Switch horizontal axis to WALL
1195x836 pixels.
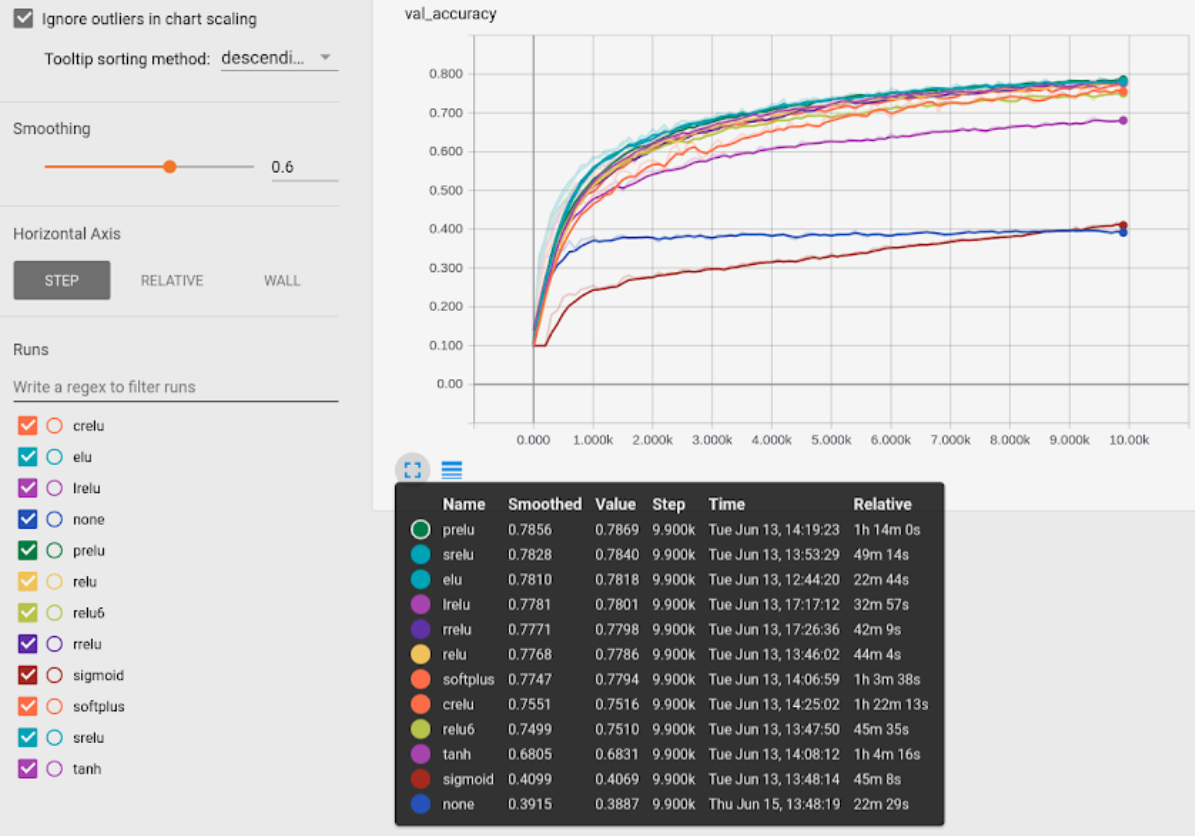[x=282, y=280]
